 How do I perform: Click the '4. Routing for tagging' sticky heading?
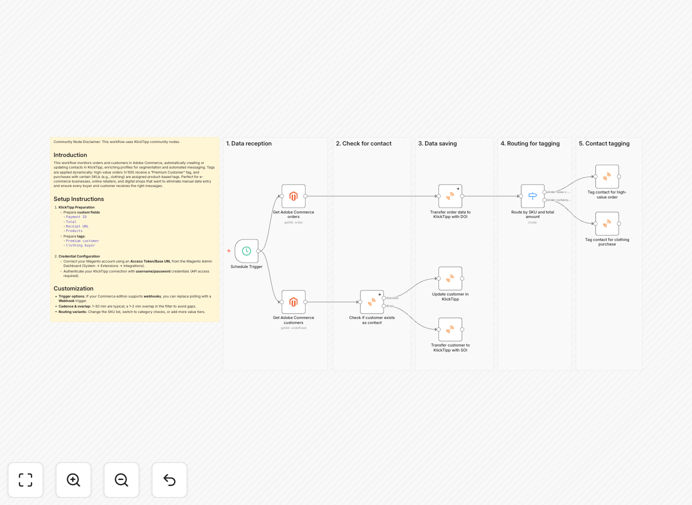[530, 143]
